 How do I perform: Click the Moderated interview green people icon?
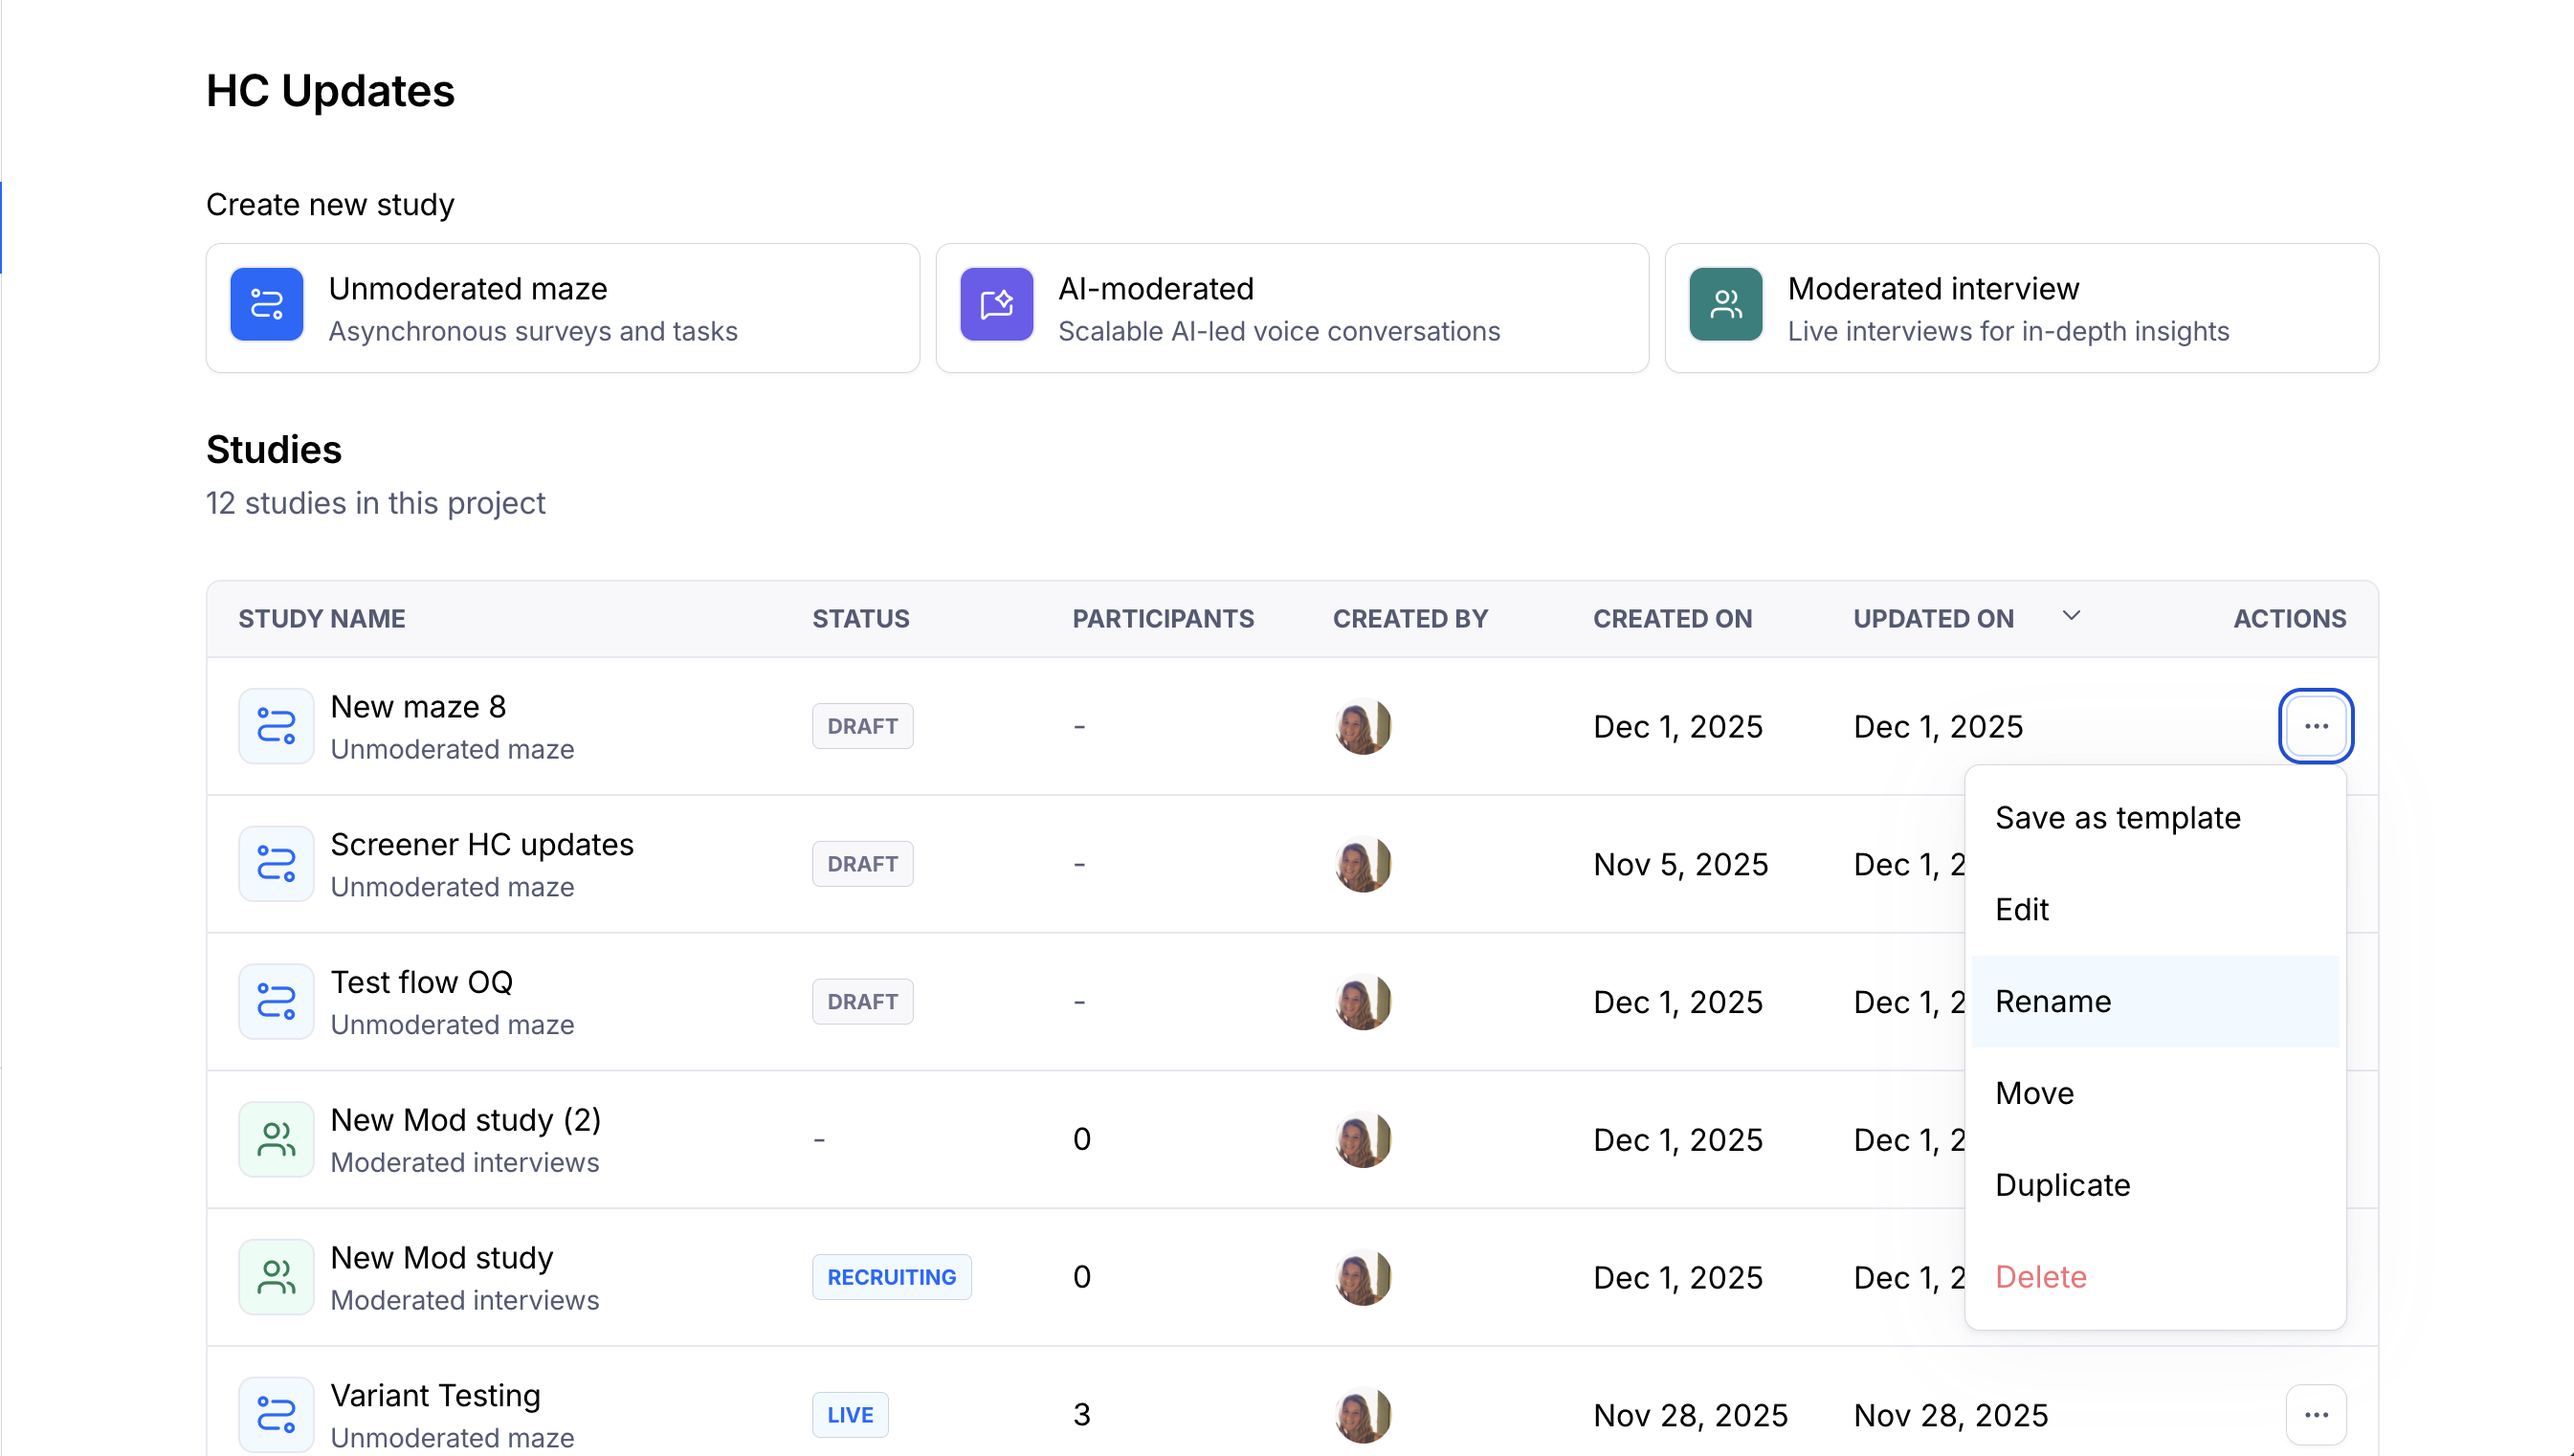point(1725,305)
